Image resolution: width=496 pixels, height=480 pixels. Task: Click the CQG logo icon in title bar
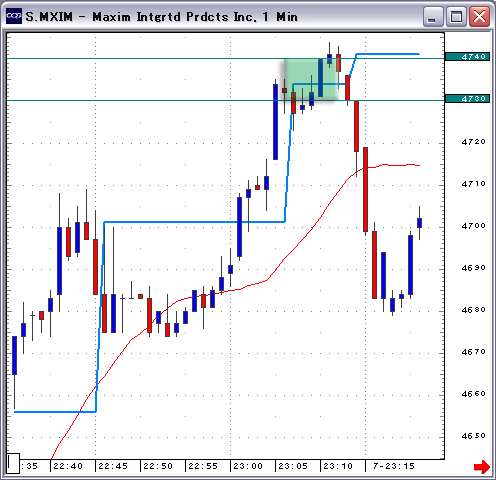tap(14, 16)
